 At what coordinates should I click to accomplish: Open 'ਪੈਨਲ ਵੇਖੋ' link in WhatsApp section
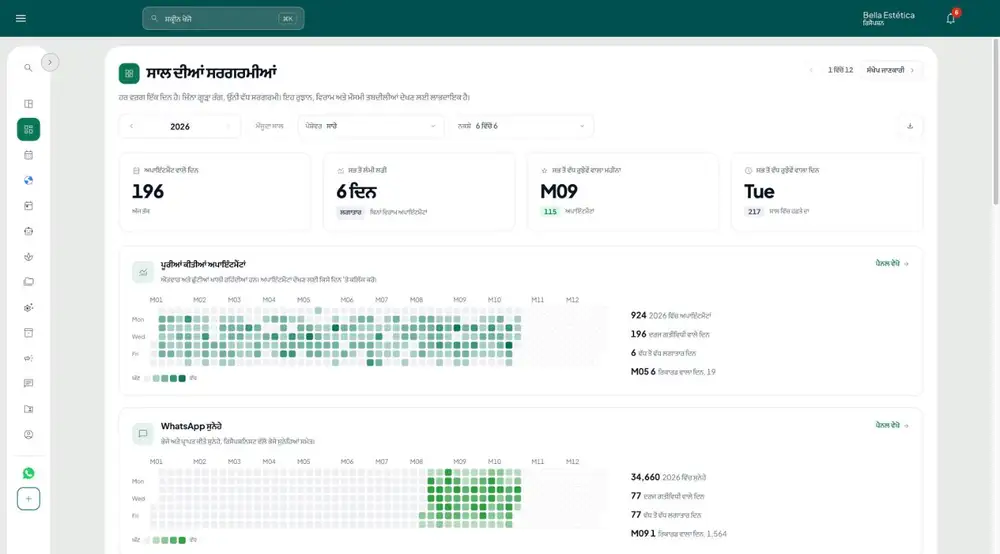point(892,425)
